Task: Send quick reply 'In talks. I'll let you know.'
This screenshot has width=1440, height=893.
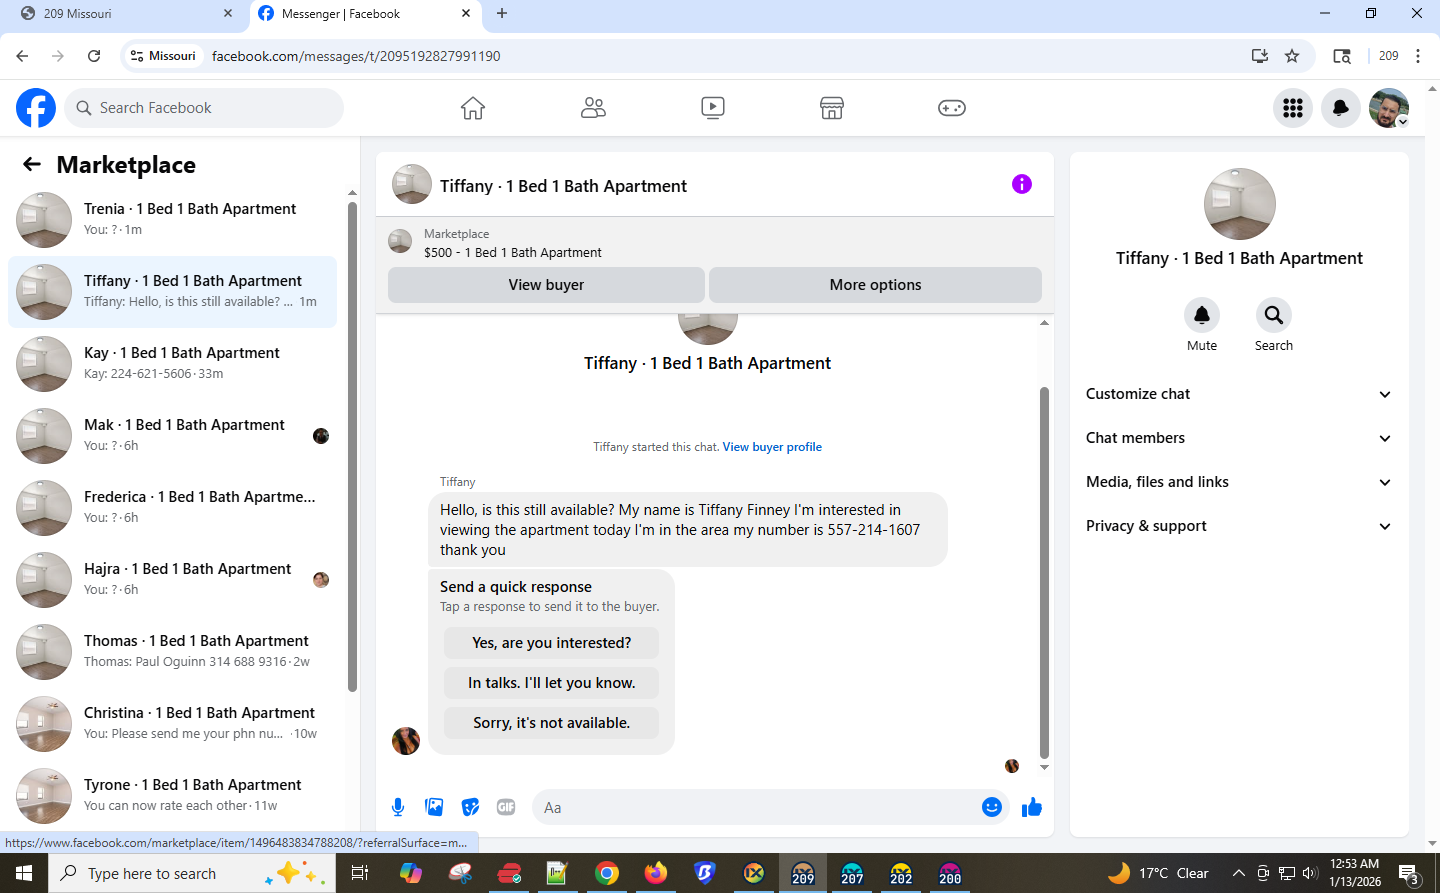Action: (x=551, y=683)
